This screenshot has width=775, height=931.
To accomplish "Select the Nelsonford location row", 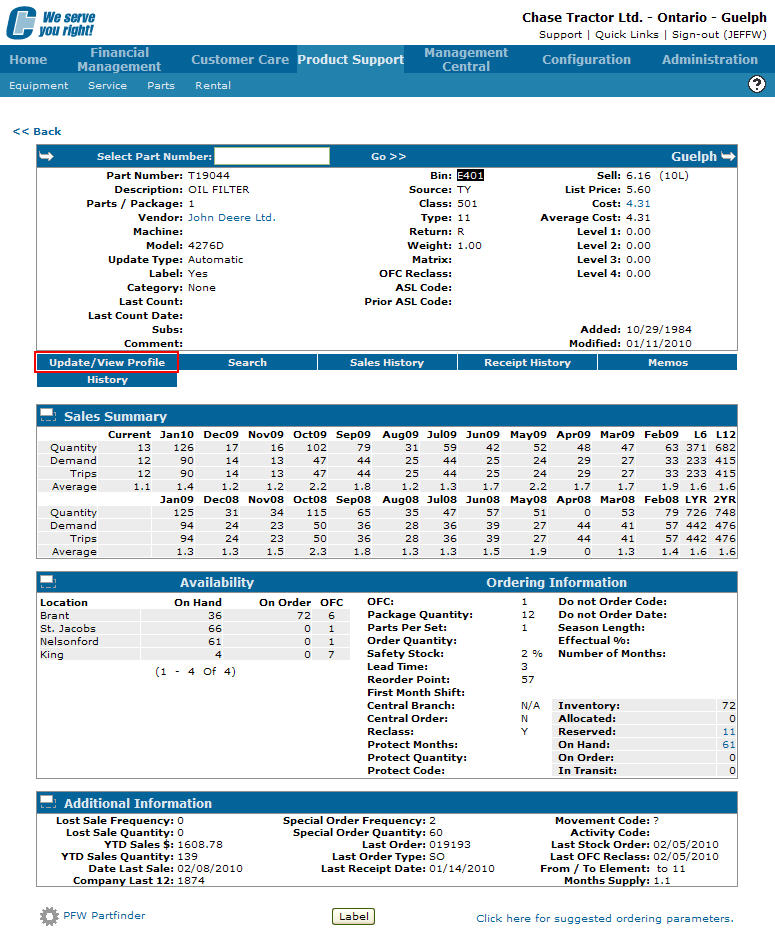I will click(x=194, y=641).
